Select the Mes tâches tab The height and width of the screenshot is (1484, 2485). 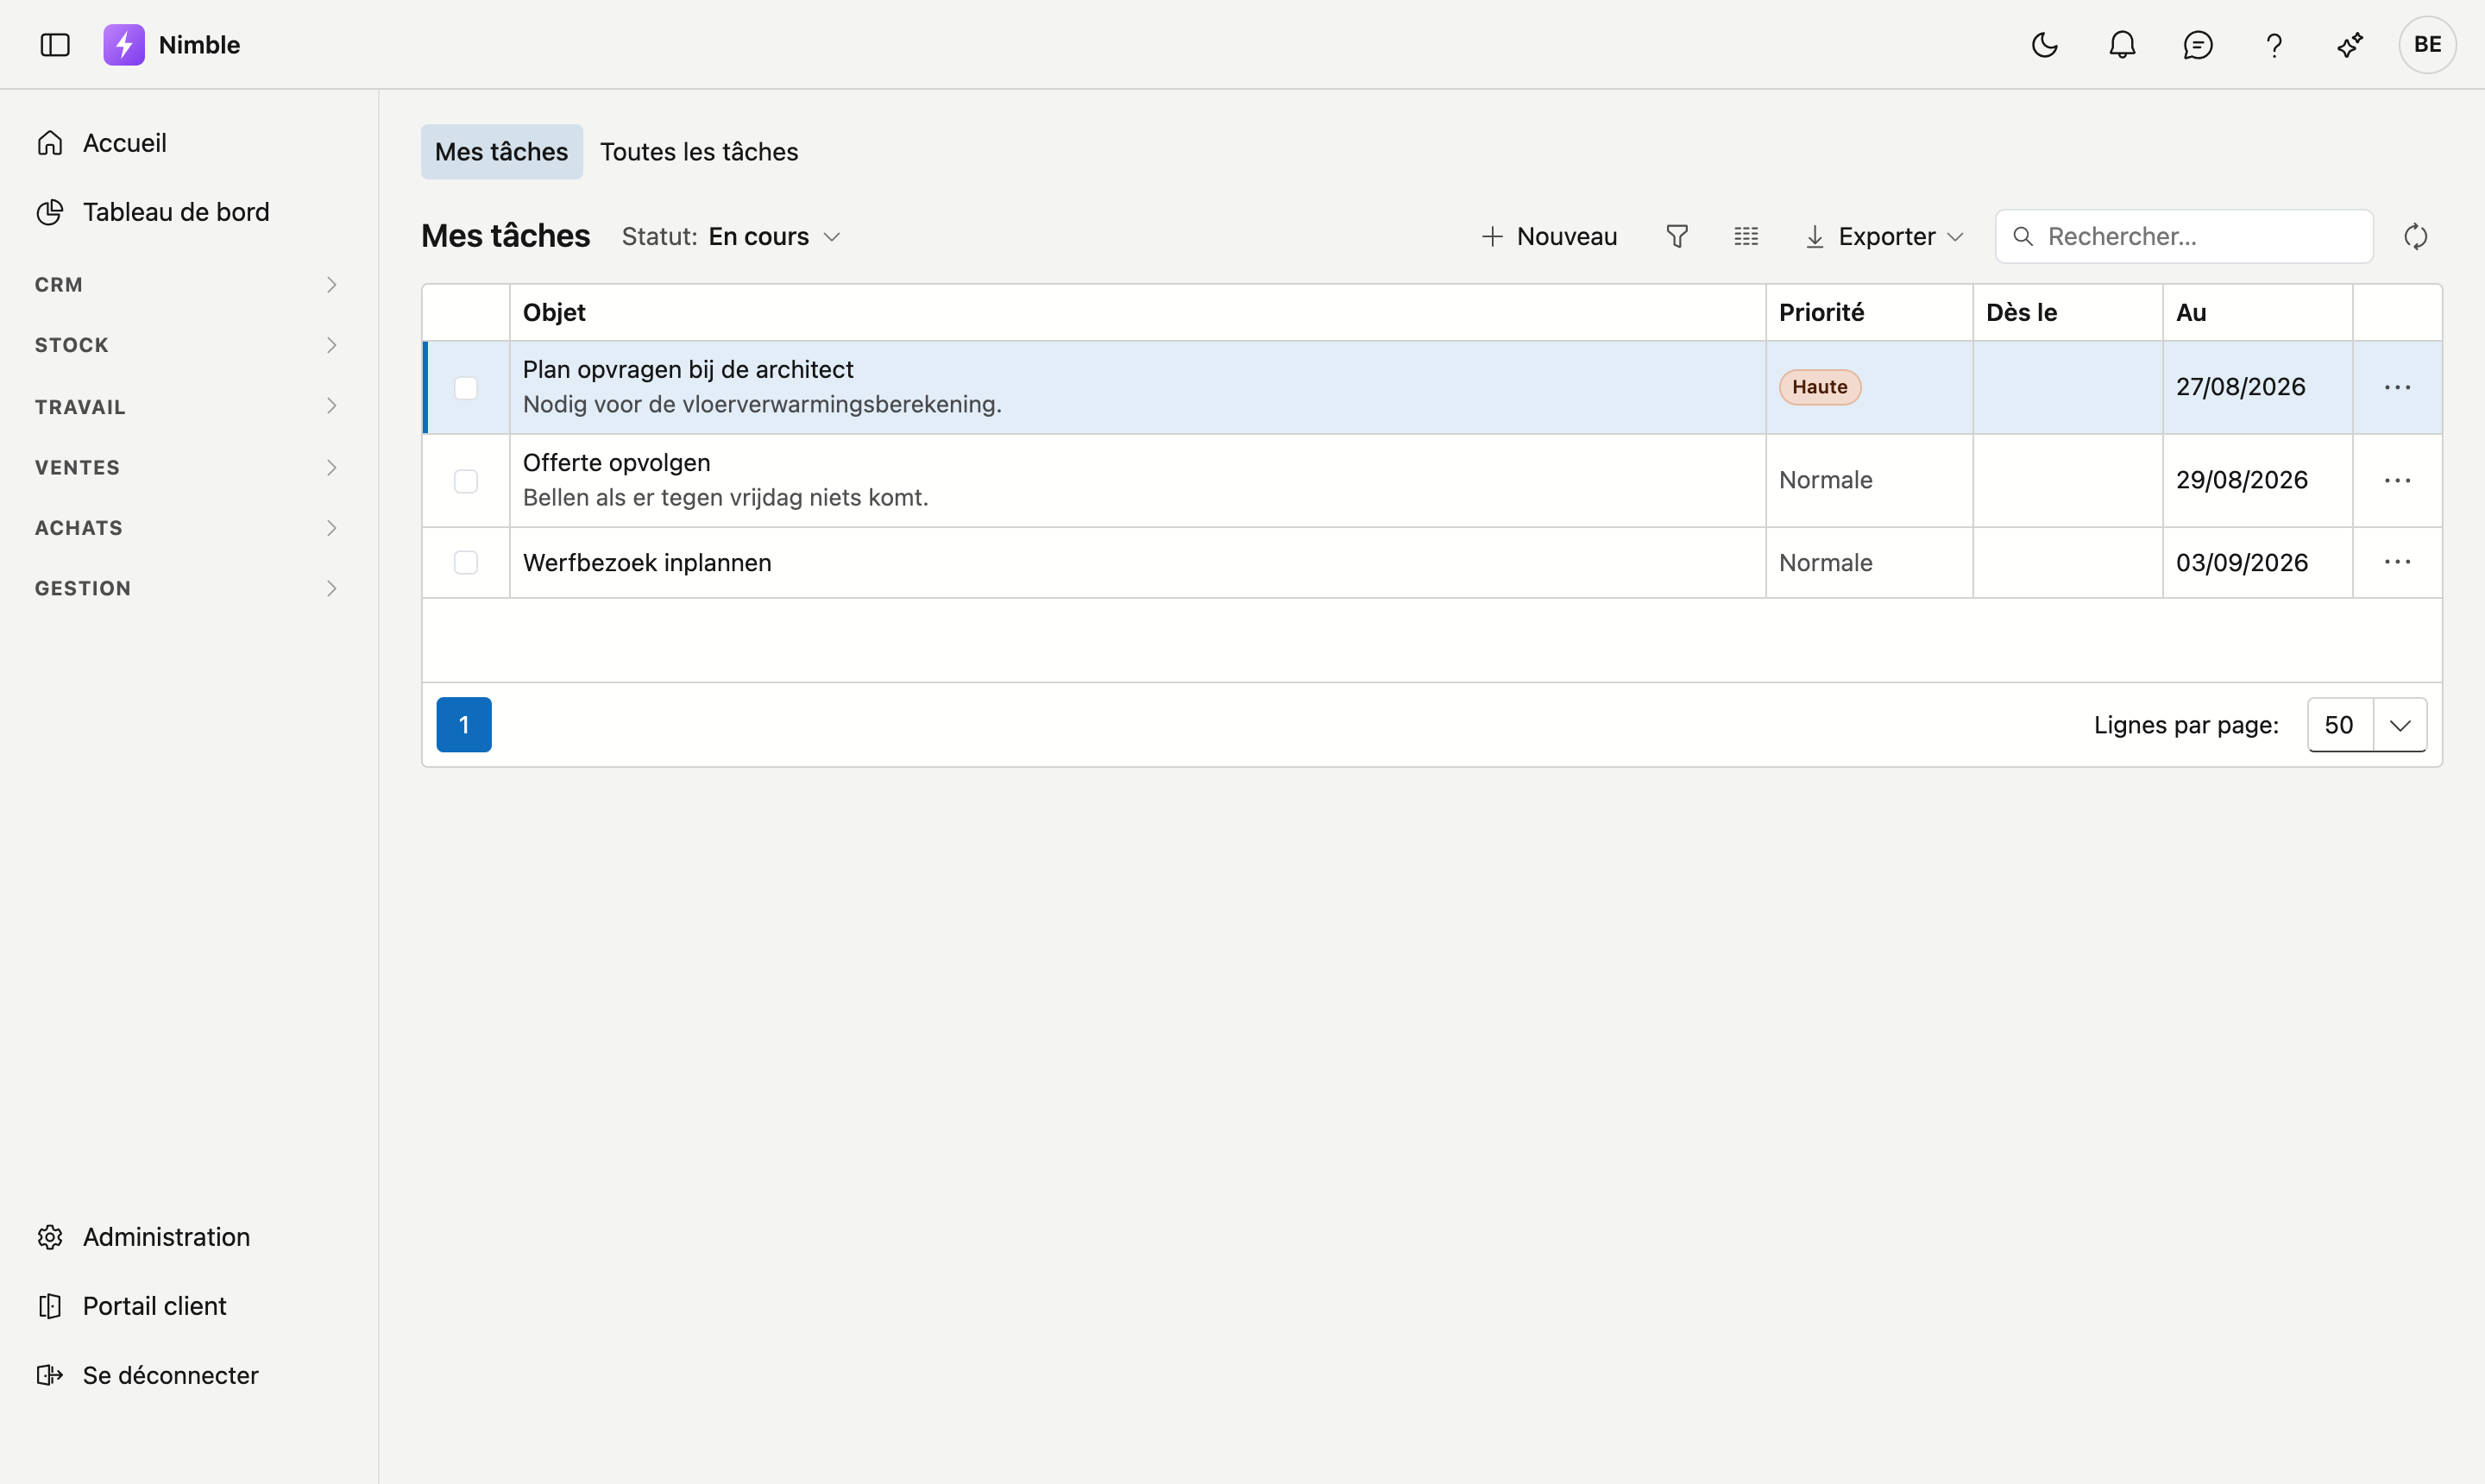(x=501, y=152)
